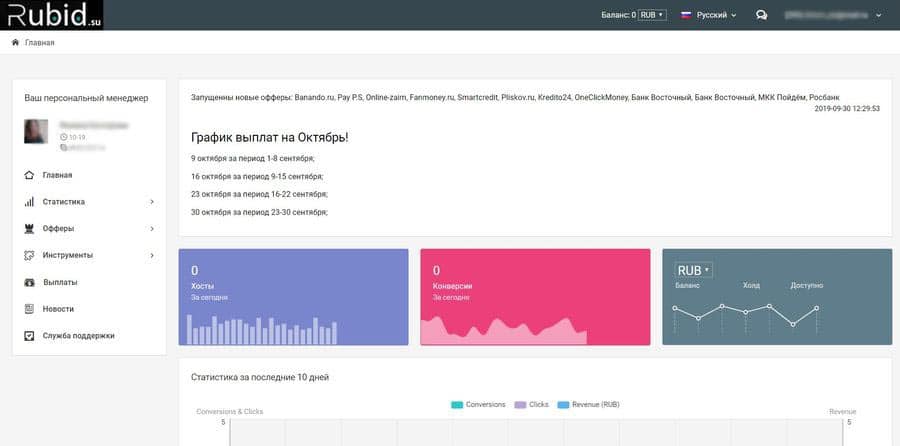Click the personal manager avatar photo
The width and height of the screenshot is (900, 446).
[x=36, y=131]
